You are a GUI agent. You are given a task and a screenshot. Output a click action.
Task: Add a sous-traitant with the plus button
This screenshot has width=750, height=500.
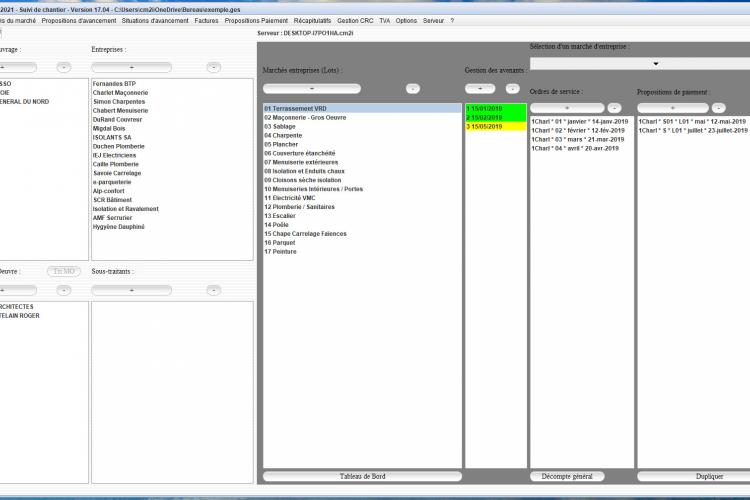click(132, 290)
